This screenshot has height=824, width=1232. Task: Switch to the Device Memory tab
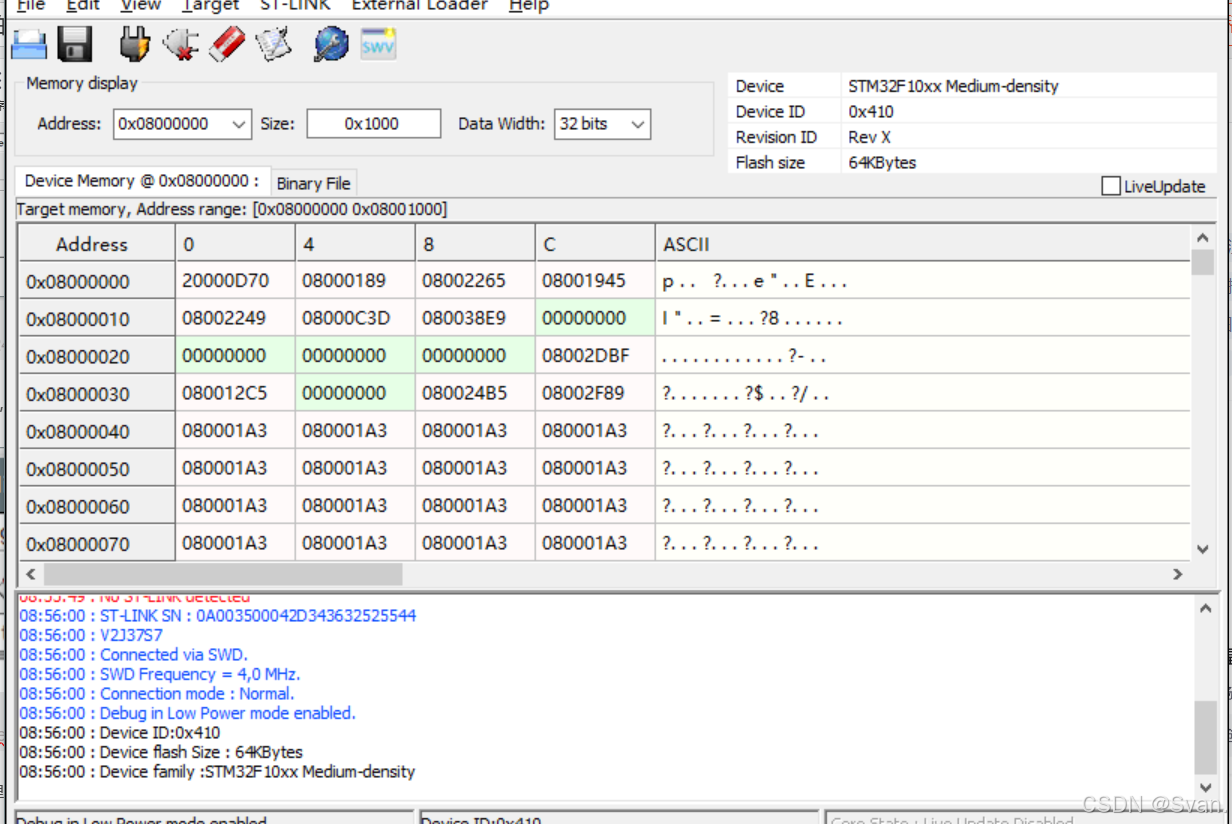(x=142, y=181)
